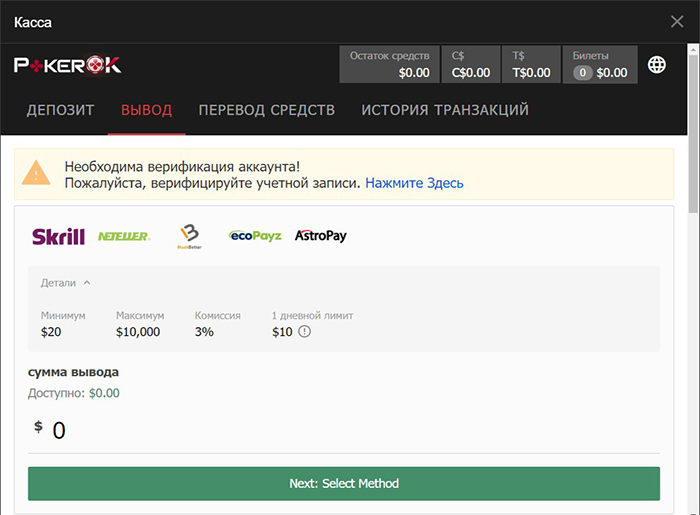Open the ПЕРЕВОД СРЕДСТВ tab
Viewport: 700px width, 515px height.
coord(267,110)
